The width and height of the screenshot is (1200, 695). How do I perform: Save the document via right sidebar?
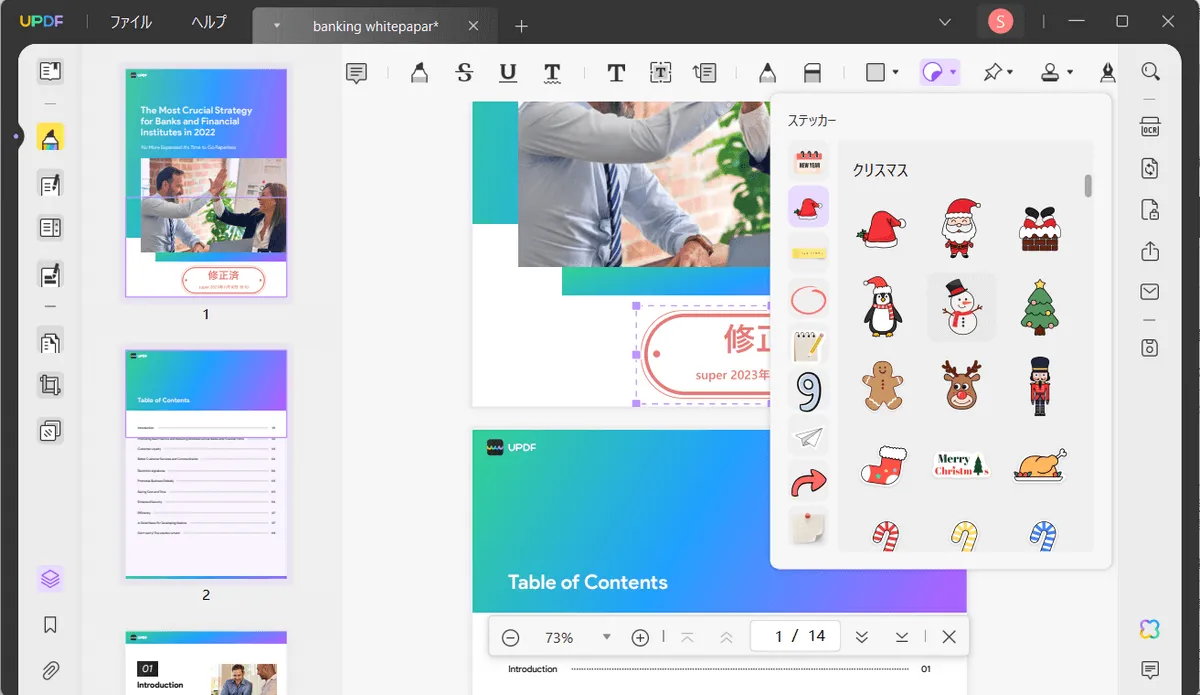pyautogui.click(x=1150, y=348)
